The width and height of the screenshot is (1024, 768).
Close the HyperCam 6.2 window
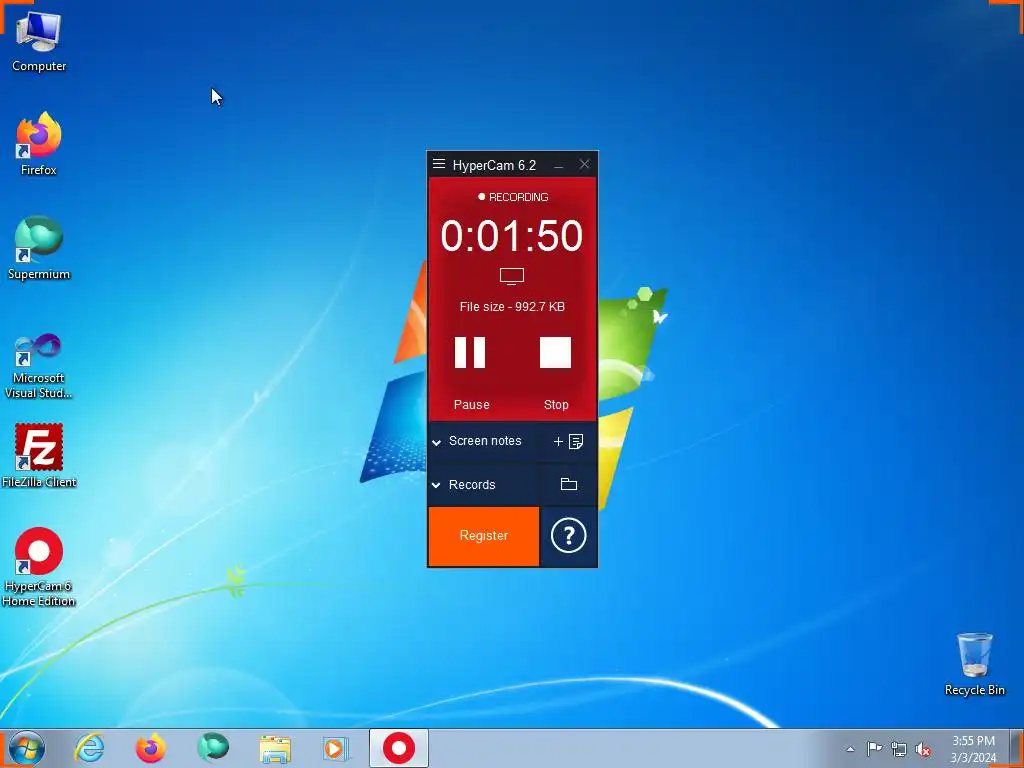pyautogui.click(x=584, y=165)
